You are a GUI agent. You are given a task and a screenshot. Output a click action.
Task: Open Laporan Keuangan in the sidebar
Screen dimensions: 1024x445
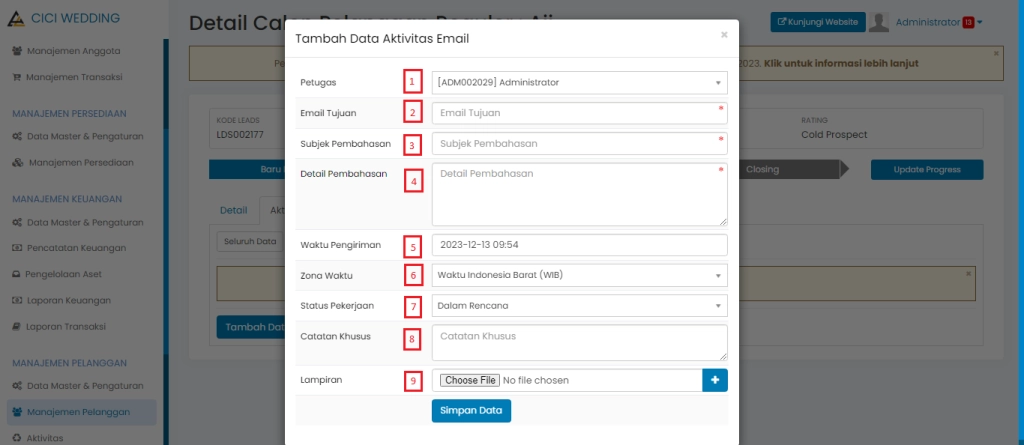coord(68,300)
